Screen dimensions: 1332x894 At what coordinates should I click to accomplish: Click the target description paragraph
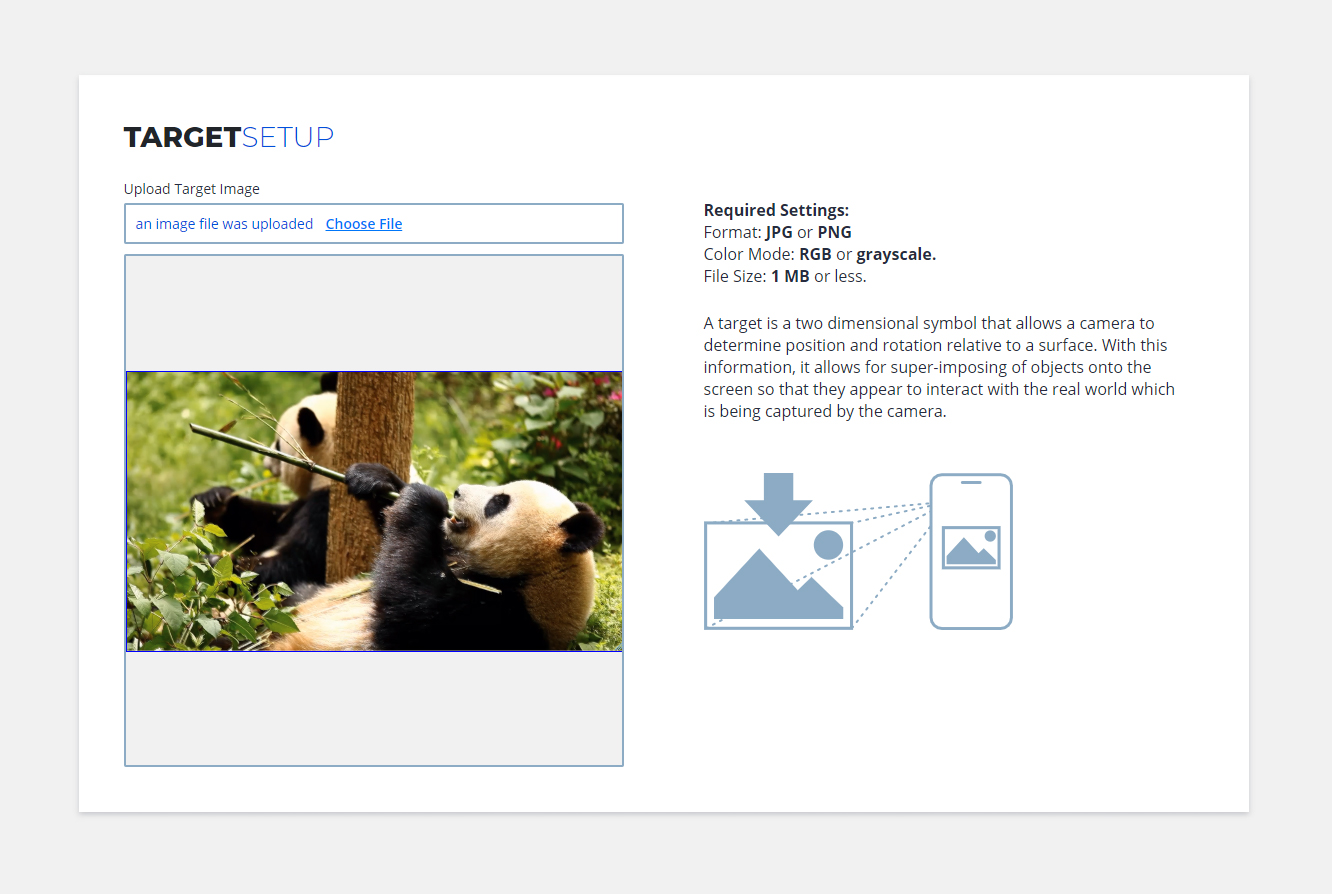[938, 367]
